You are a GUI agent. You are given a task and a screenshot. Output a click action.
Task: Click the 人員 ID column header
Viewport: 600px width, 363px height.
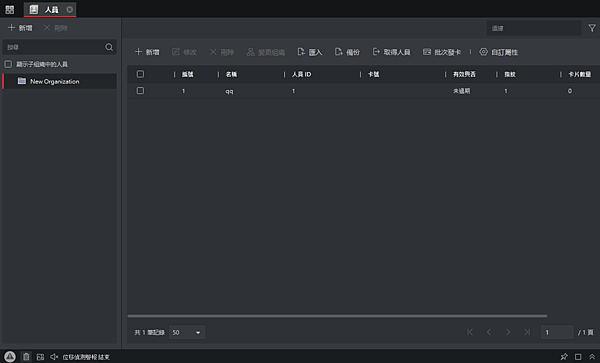(302, 74)
